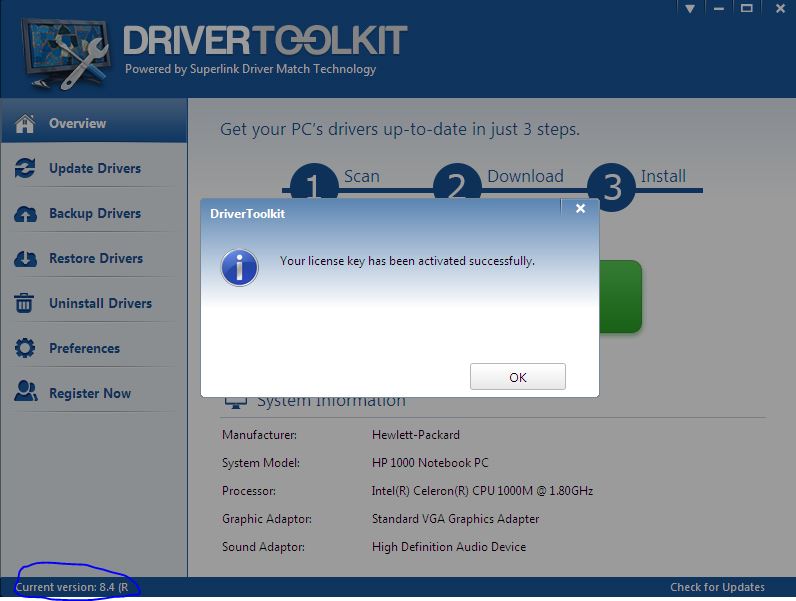Click the Scan step label

click(362, 176)
